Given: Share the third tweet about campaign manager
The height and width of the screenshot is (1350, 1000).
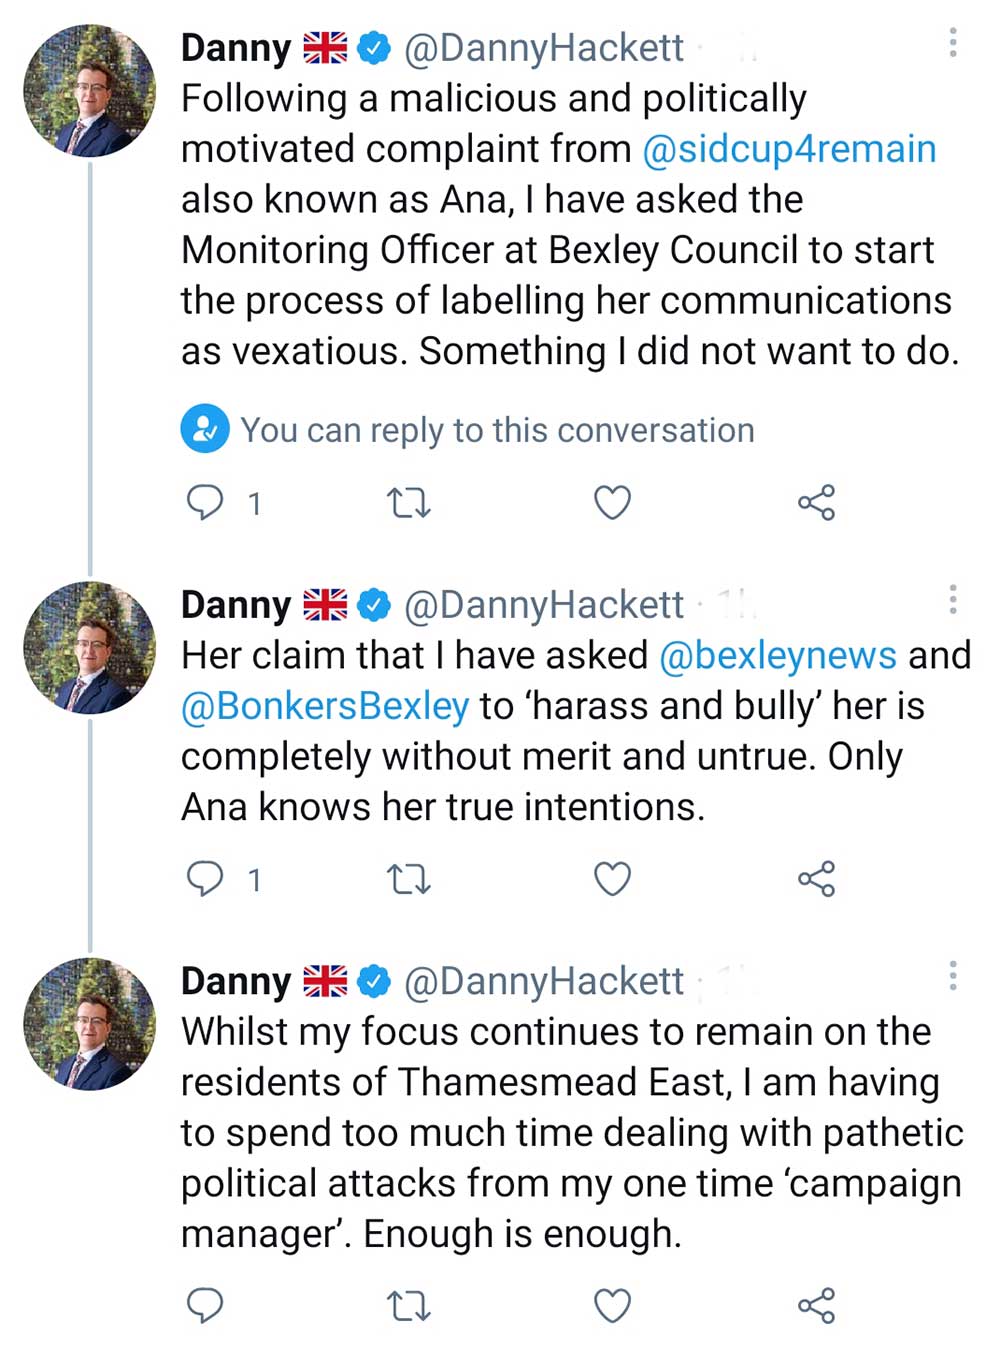Looking at the screenshot, I should [x=816, y=1306].
